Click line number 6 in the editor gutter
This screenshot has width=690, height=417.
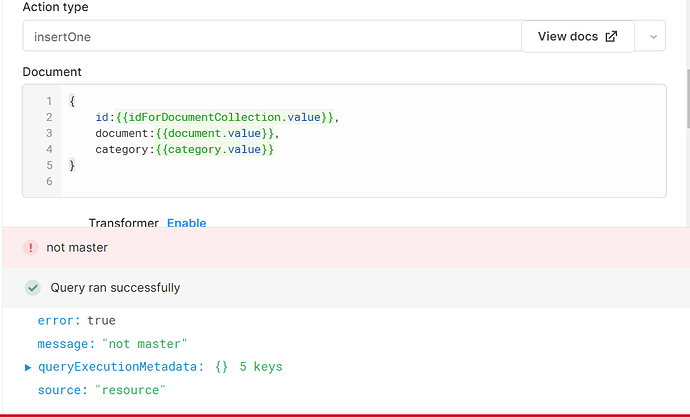pyautogui.click(x=49, y=181)
